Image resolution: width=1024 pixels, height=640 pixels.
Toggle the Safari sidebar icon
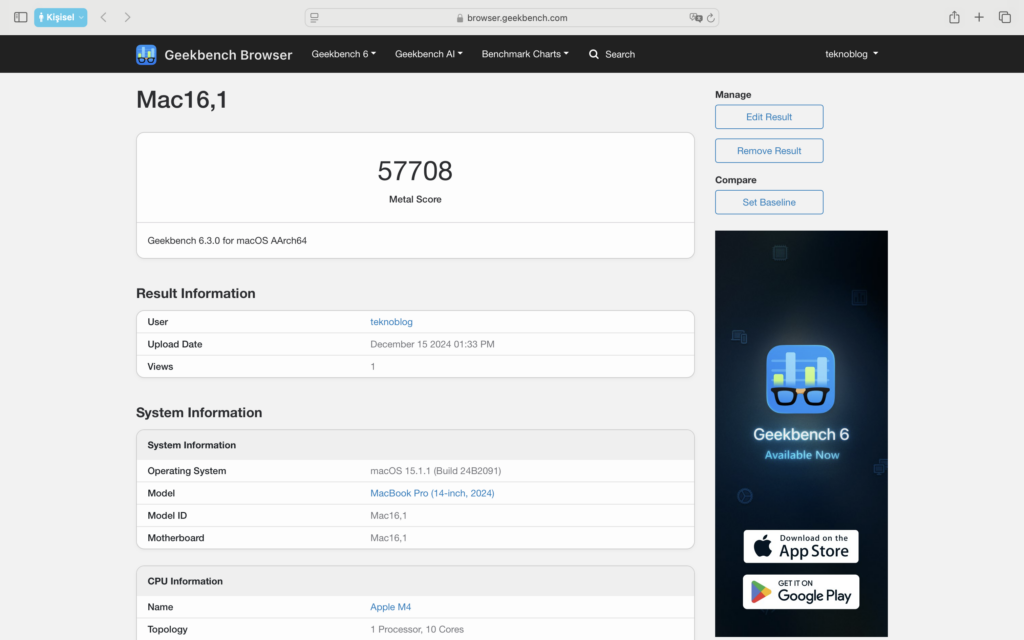click(20, 17)
